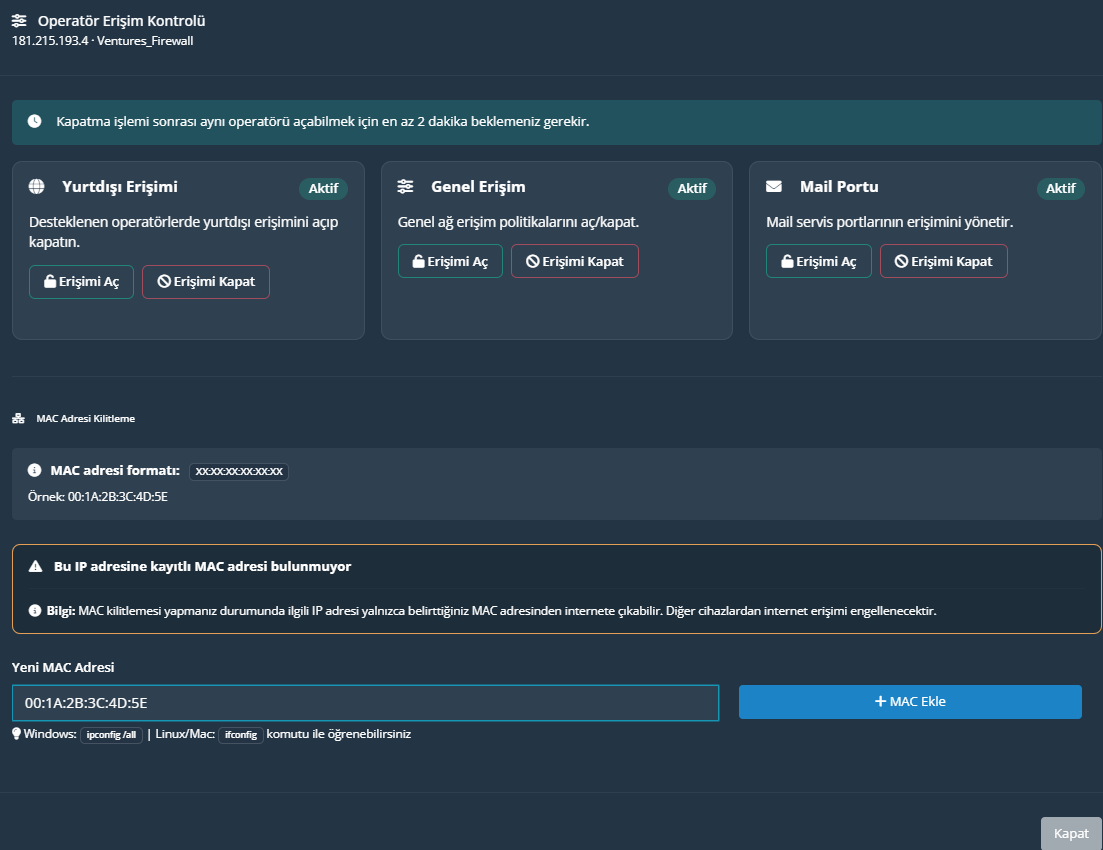
Task: Click Bu IP adresine kayıtlı MAC adresi bulunmuyor
Action: coord(203,566)
